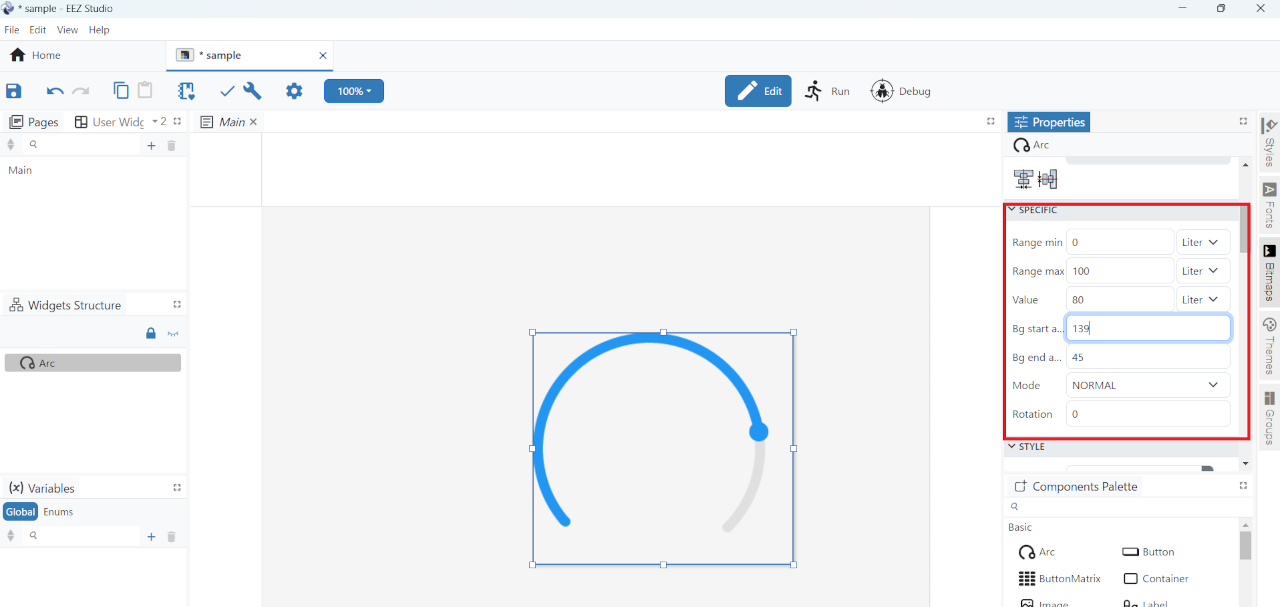This screenshot has height=607, width=1280.
Task: Switch to Run mode
Action: point(827,91)
